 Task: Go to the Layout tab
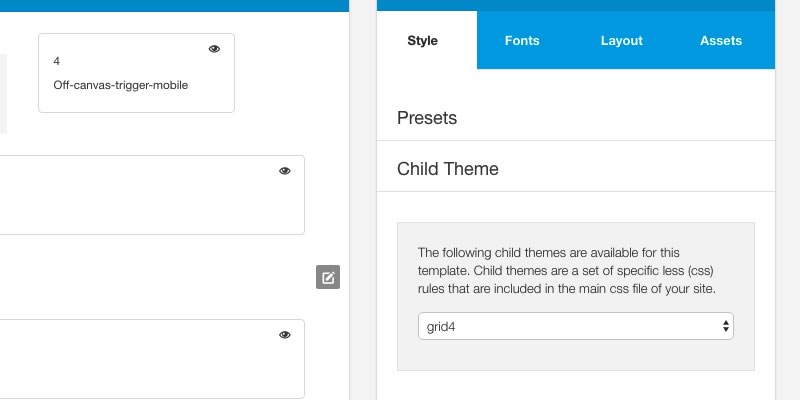(621, 41)
